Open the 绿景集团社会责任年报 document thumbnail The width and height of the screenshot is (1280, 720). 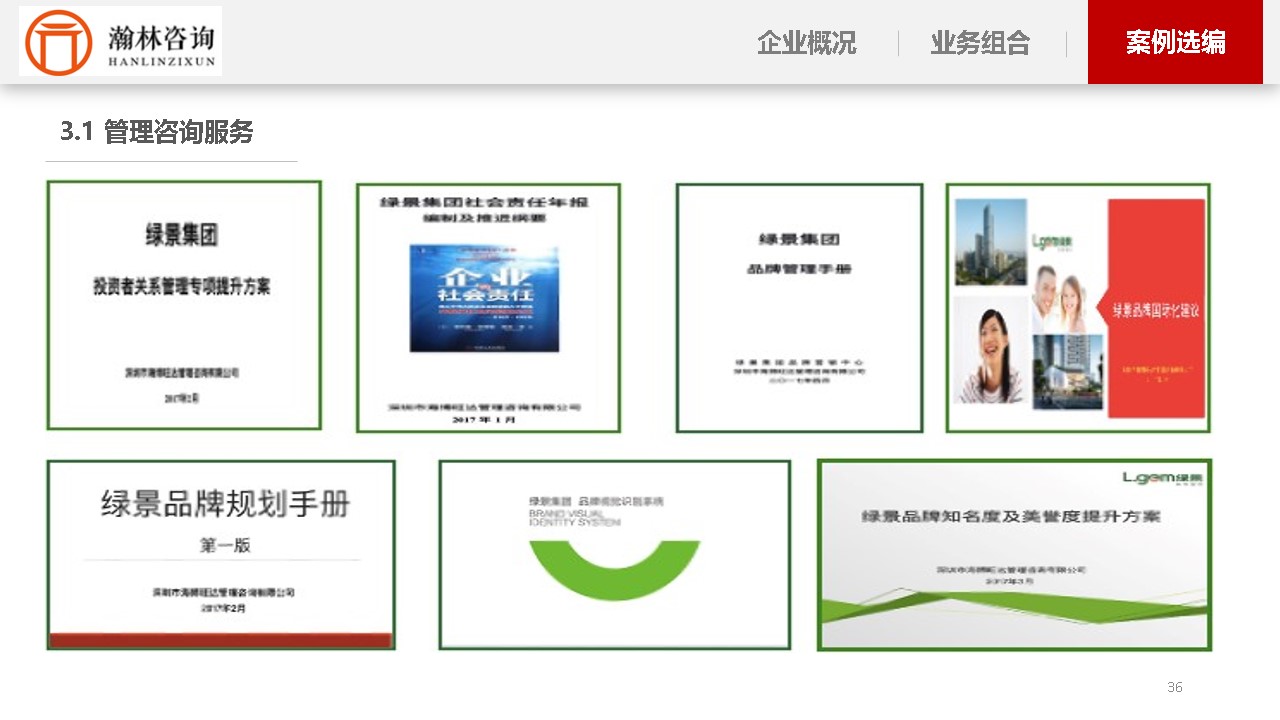point(488,308)
